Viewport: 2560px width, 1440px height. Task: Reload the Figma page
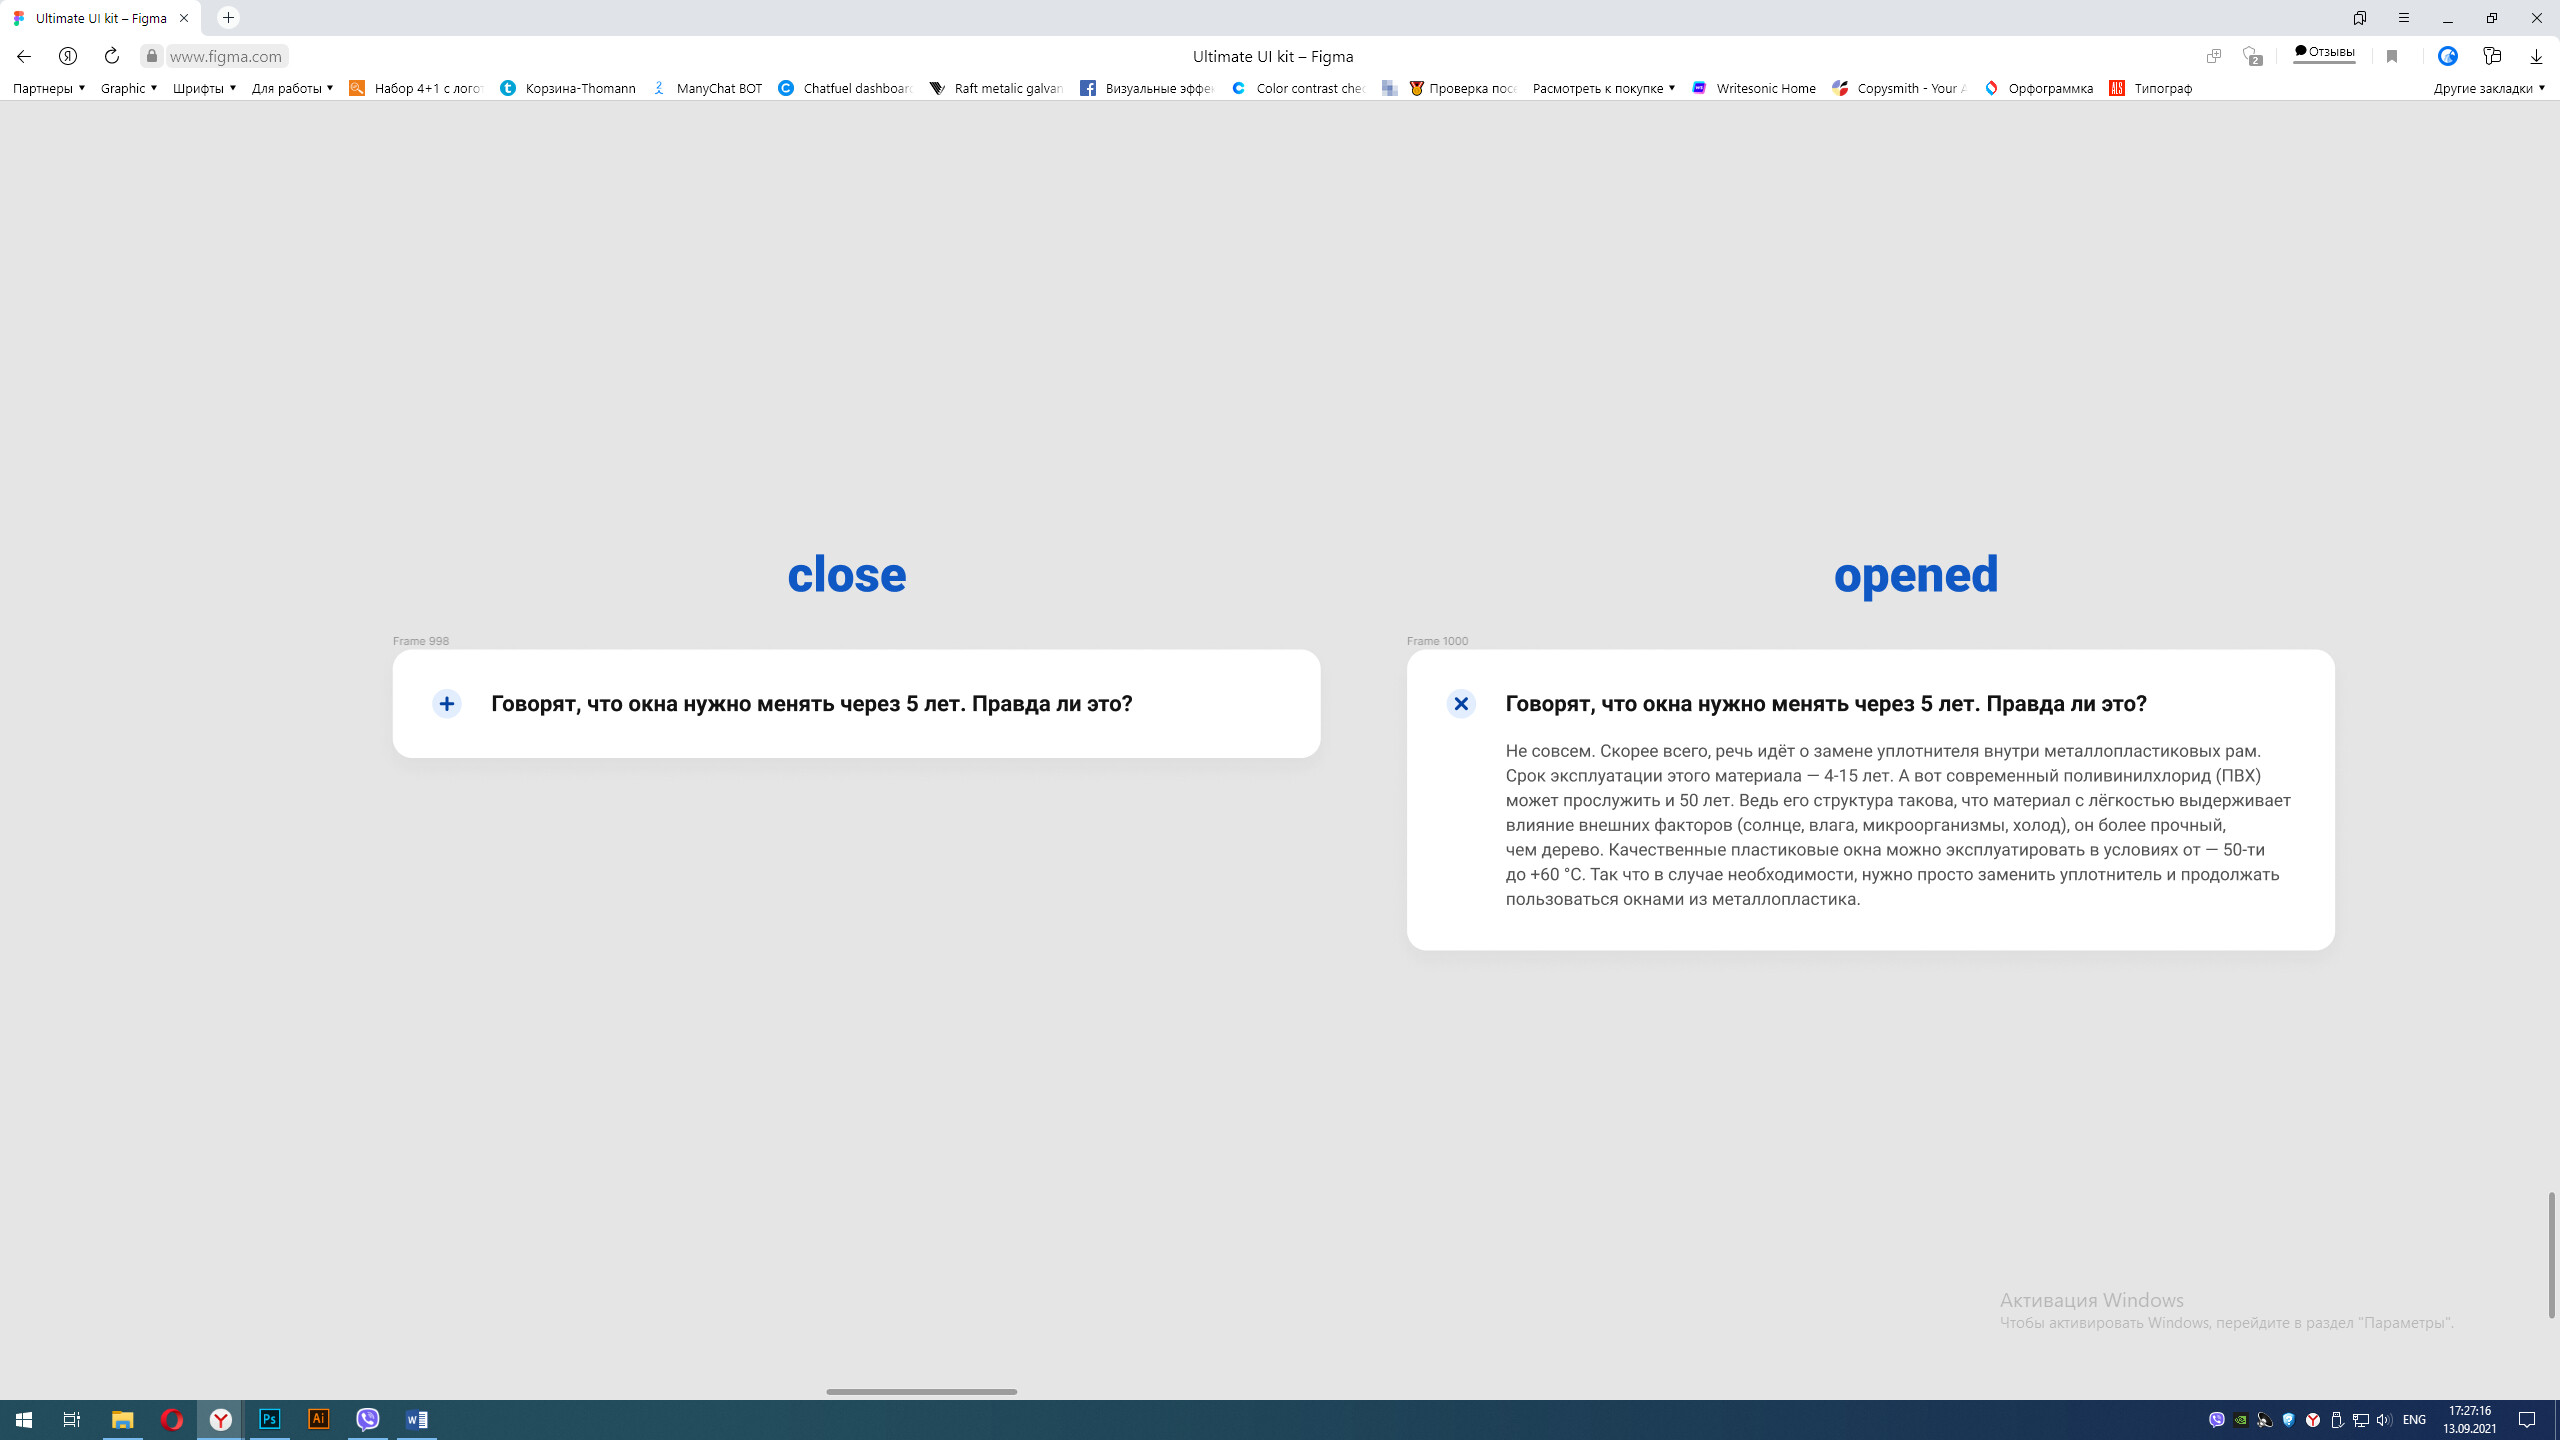pyautogui.click(x=112, y=56)
